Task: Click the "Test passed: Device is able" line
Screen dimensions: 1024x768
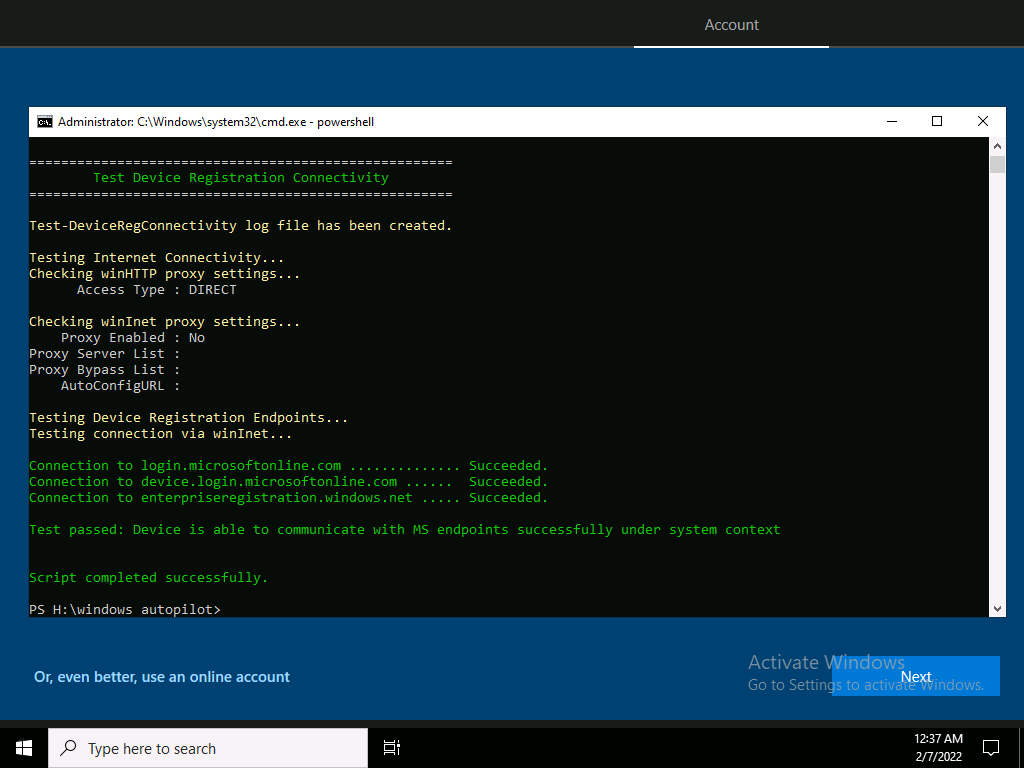Action: point(405,530)
